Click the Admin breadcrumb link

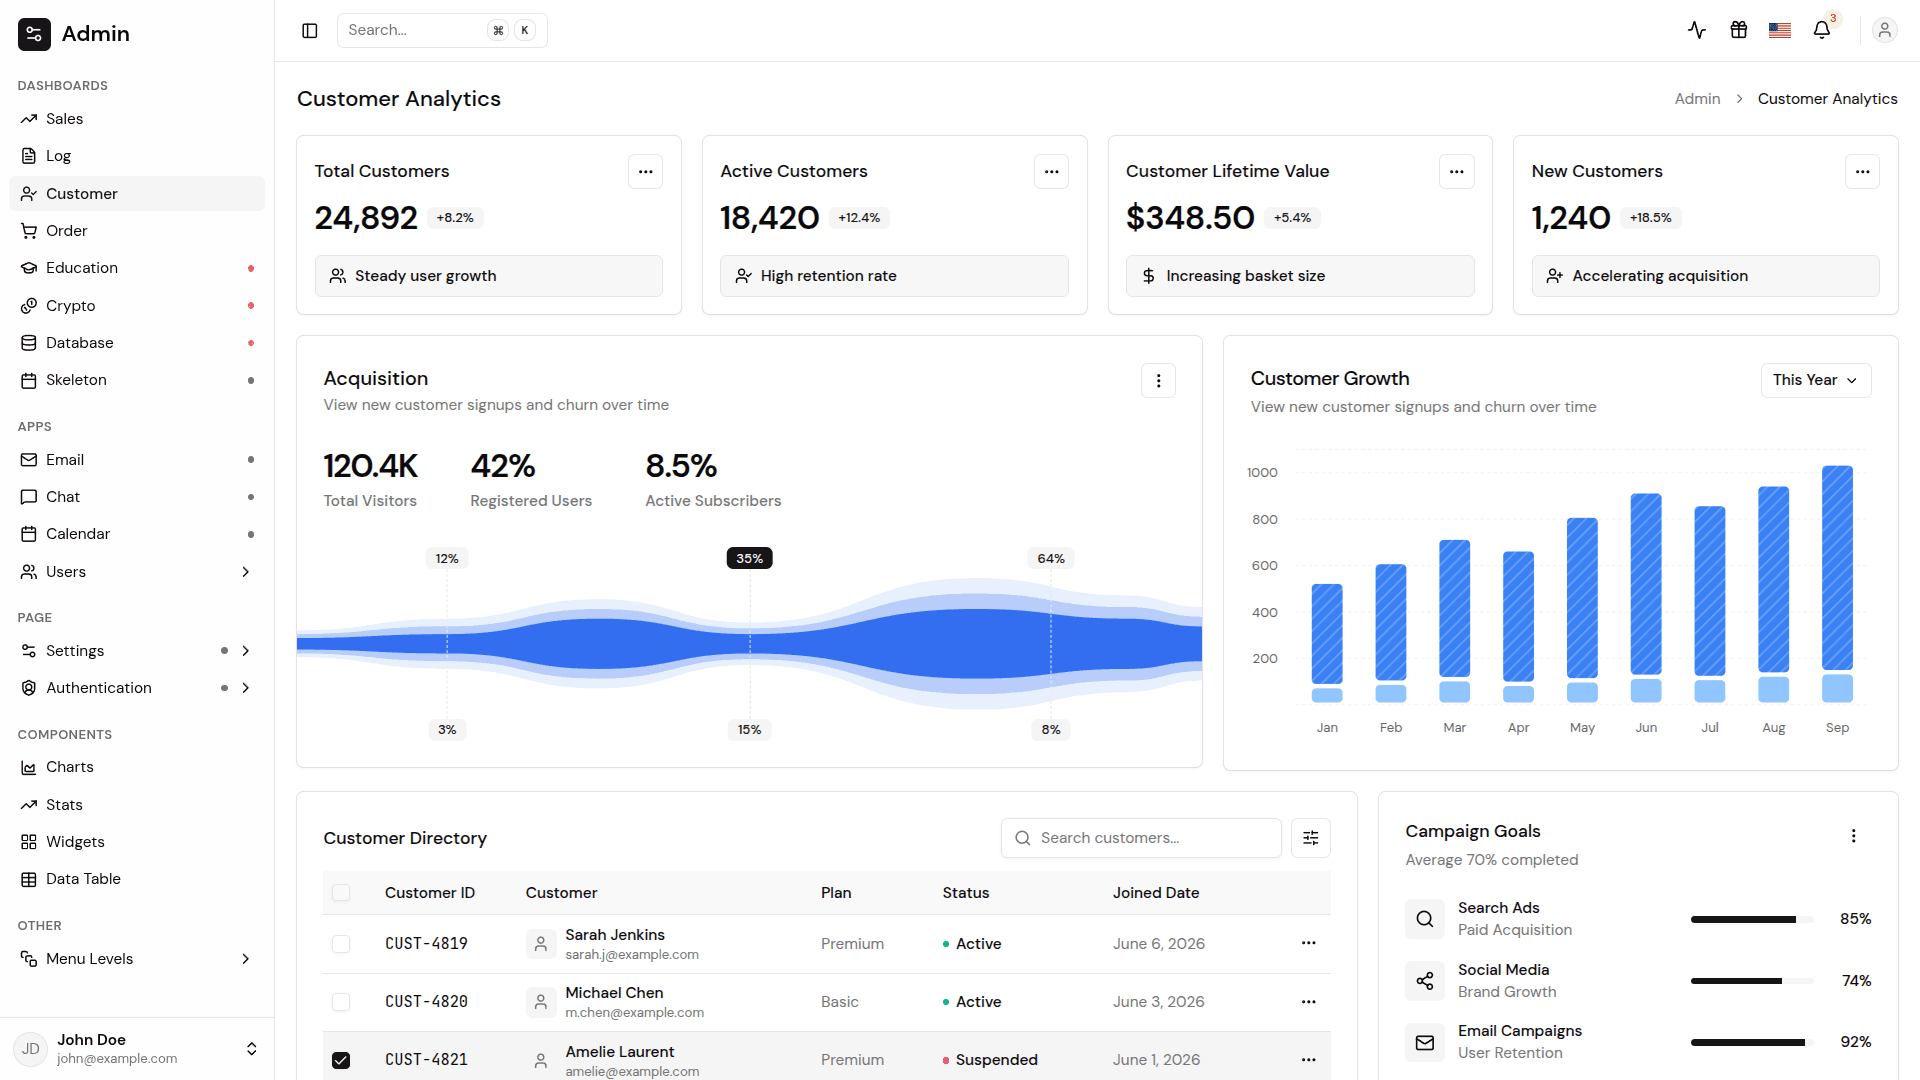pyautogui.click(x=1697, y=99)
